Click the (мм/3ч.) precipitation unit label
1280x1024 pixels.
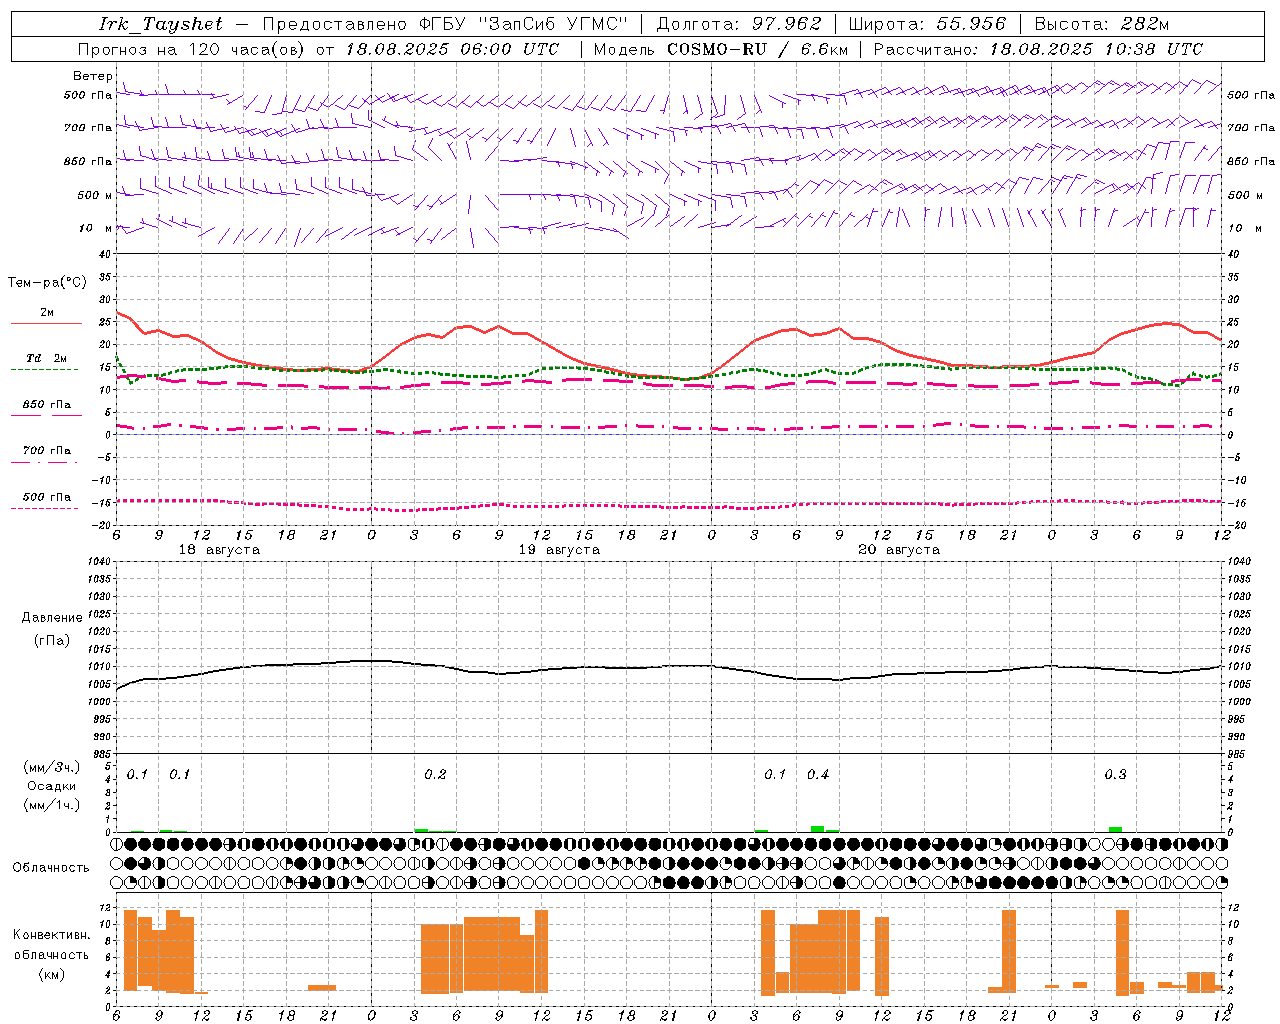click(x=52, y=767)
